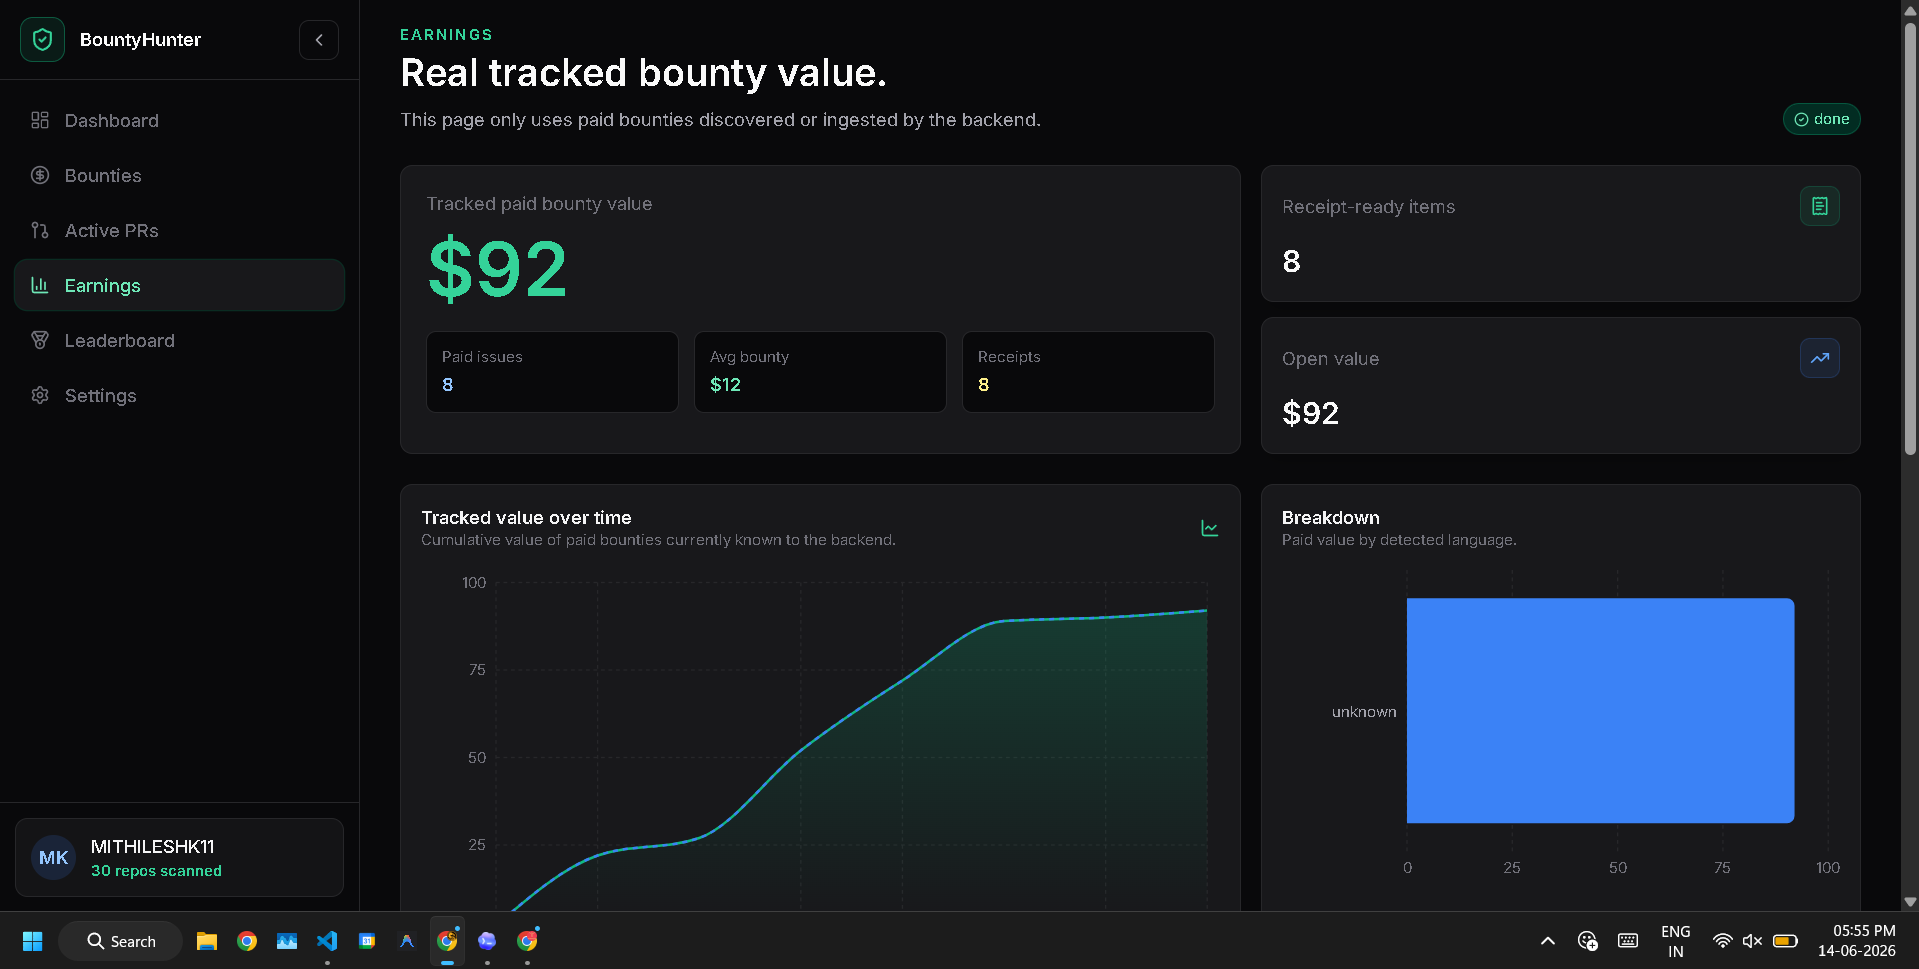1919x969 pixels.
Task: Open the Windows Start menu
Action: pyautogui.click(x=32, y=941)
